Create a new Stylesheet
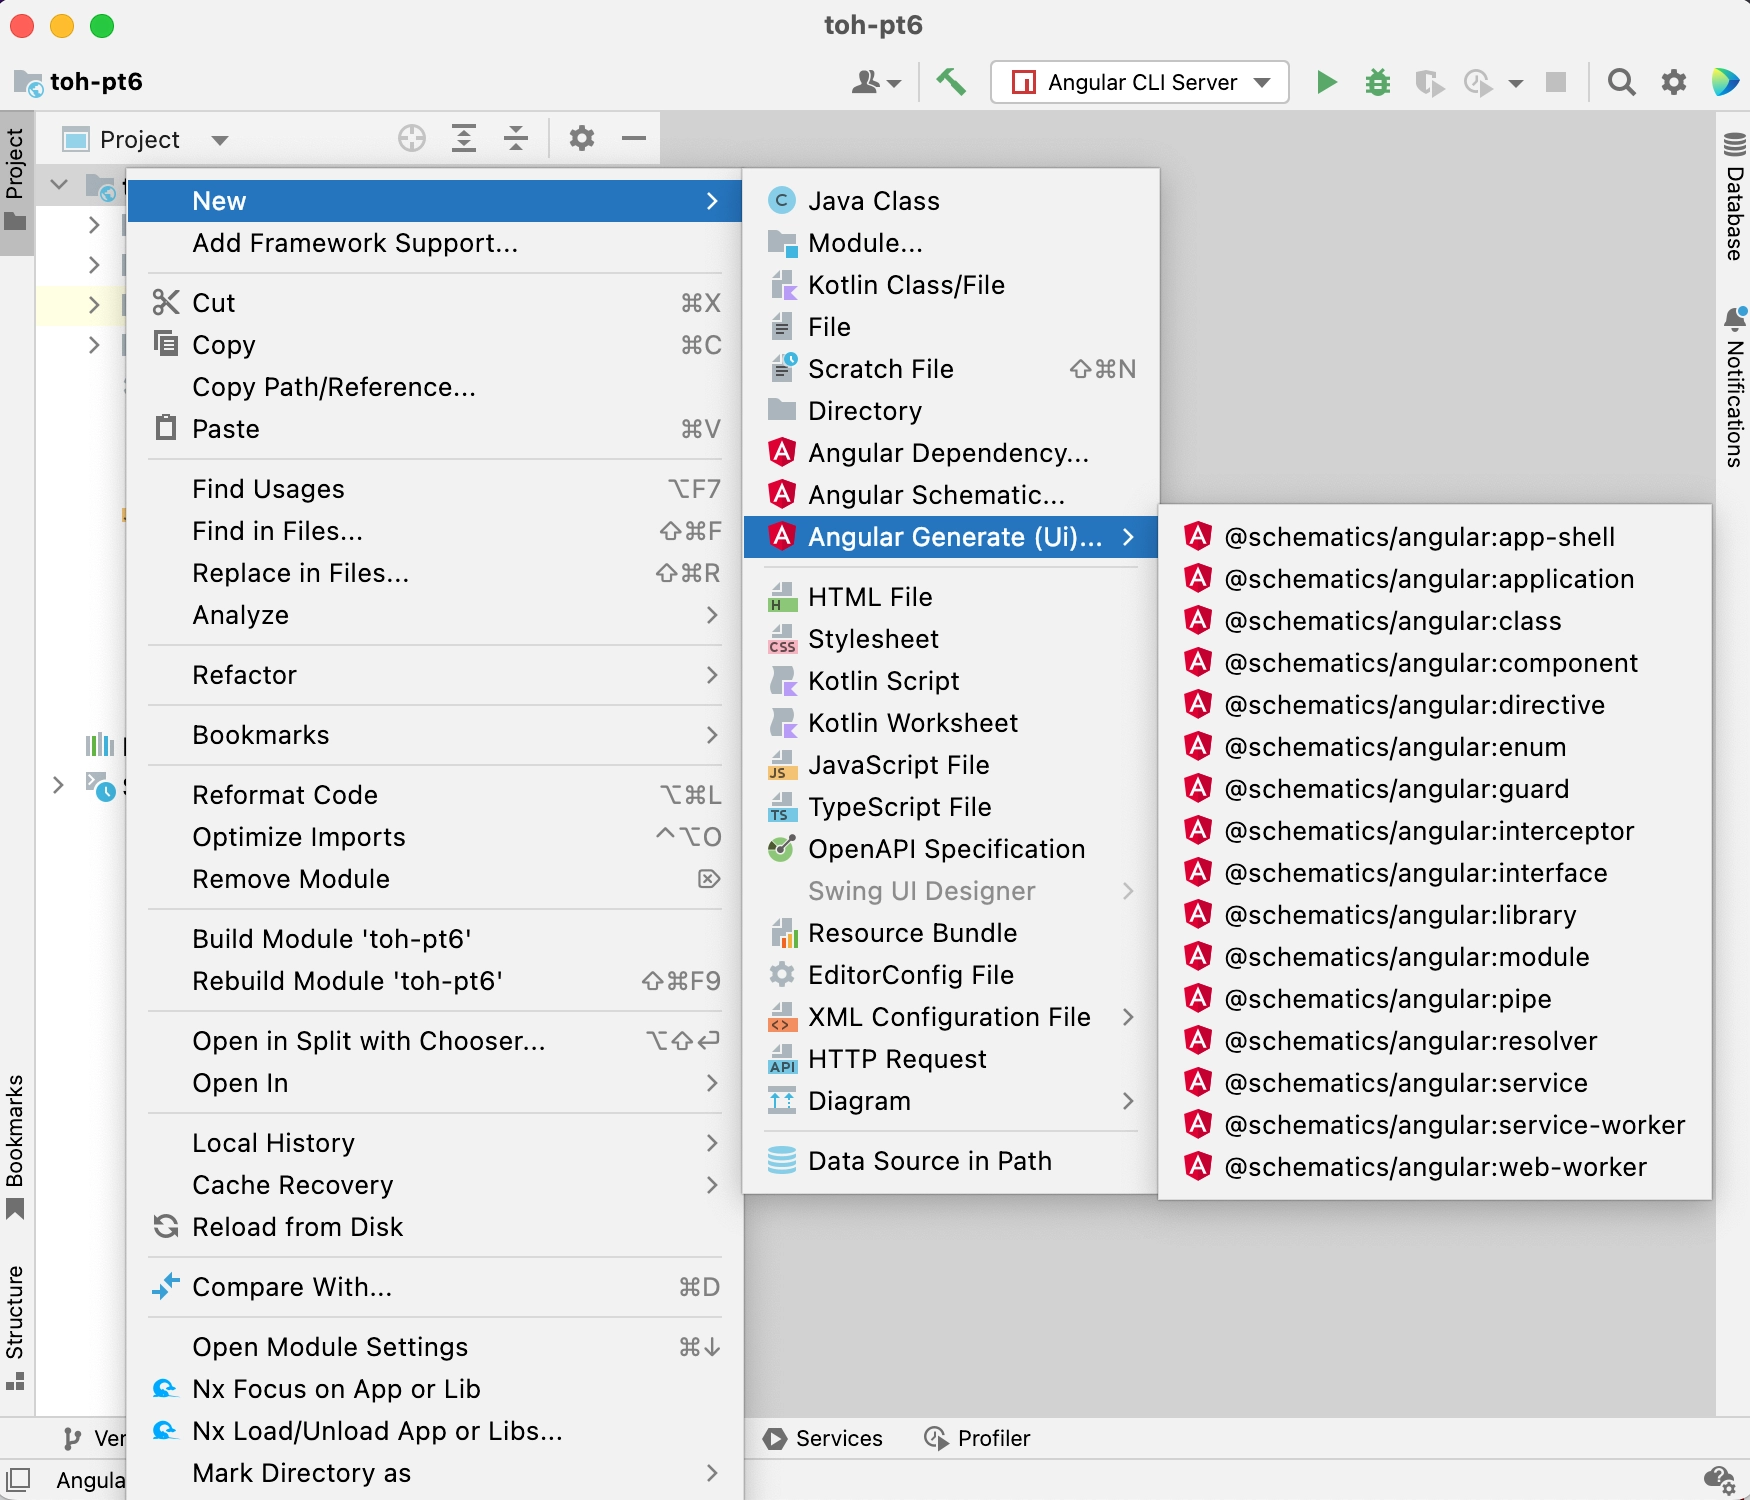The image size is (1750, 1500). (951, 639)
